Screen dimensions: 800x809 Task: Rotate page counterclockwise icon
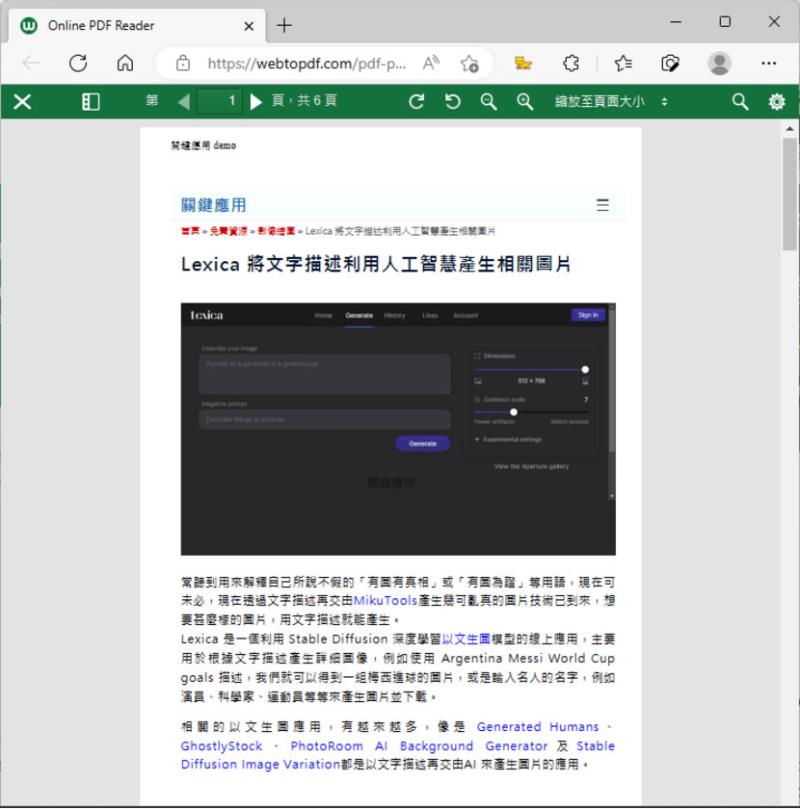point(452,101)
